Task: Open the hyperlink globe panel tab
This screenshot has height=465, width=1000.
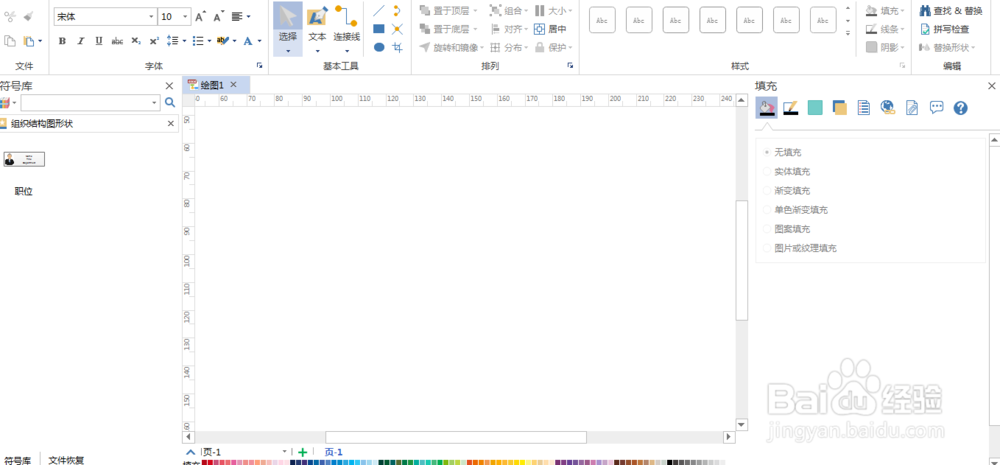Action: point(888,108)
